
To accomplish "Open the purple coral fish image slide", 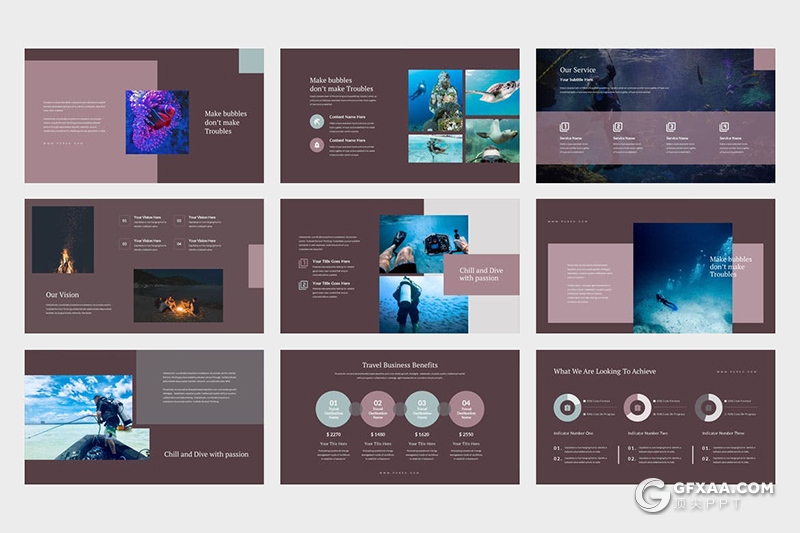I will coord(157,122).
